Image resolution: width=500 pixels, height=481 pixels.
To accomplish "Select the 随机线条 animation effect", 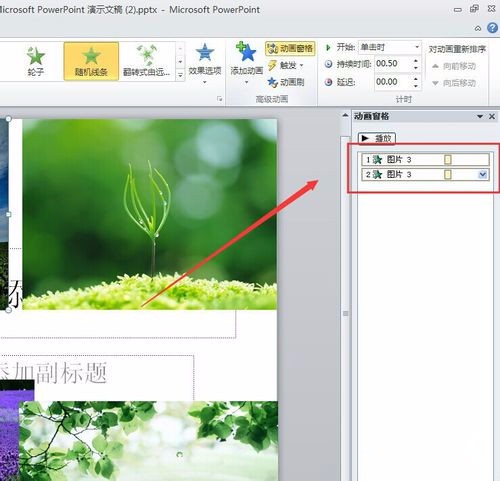I will tap(91, 61).
